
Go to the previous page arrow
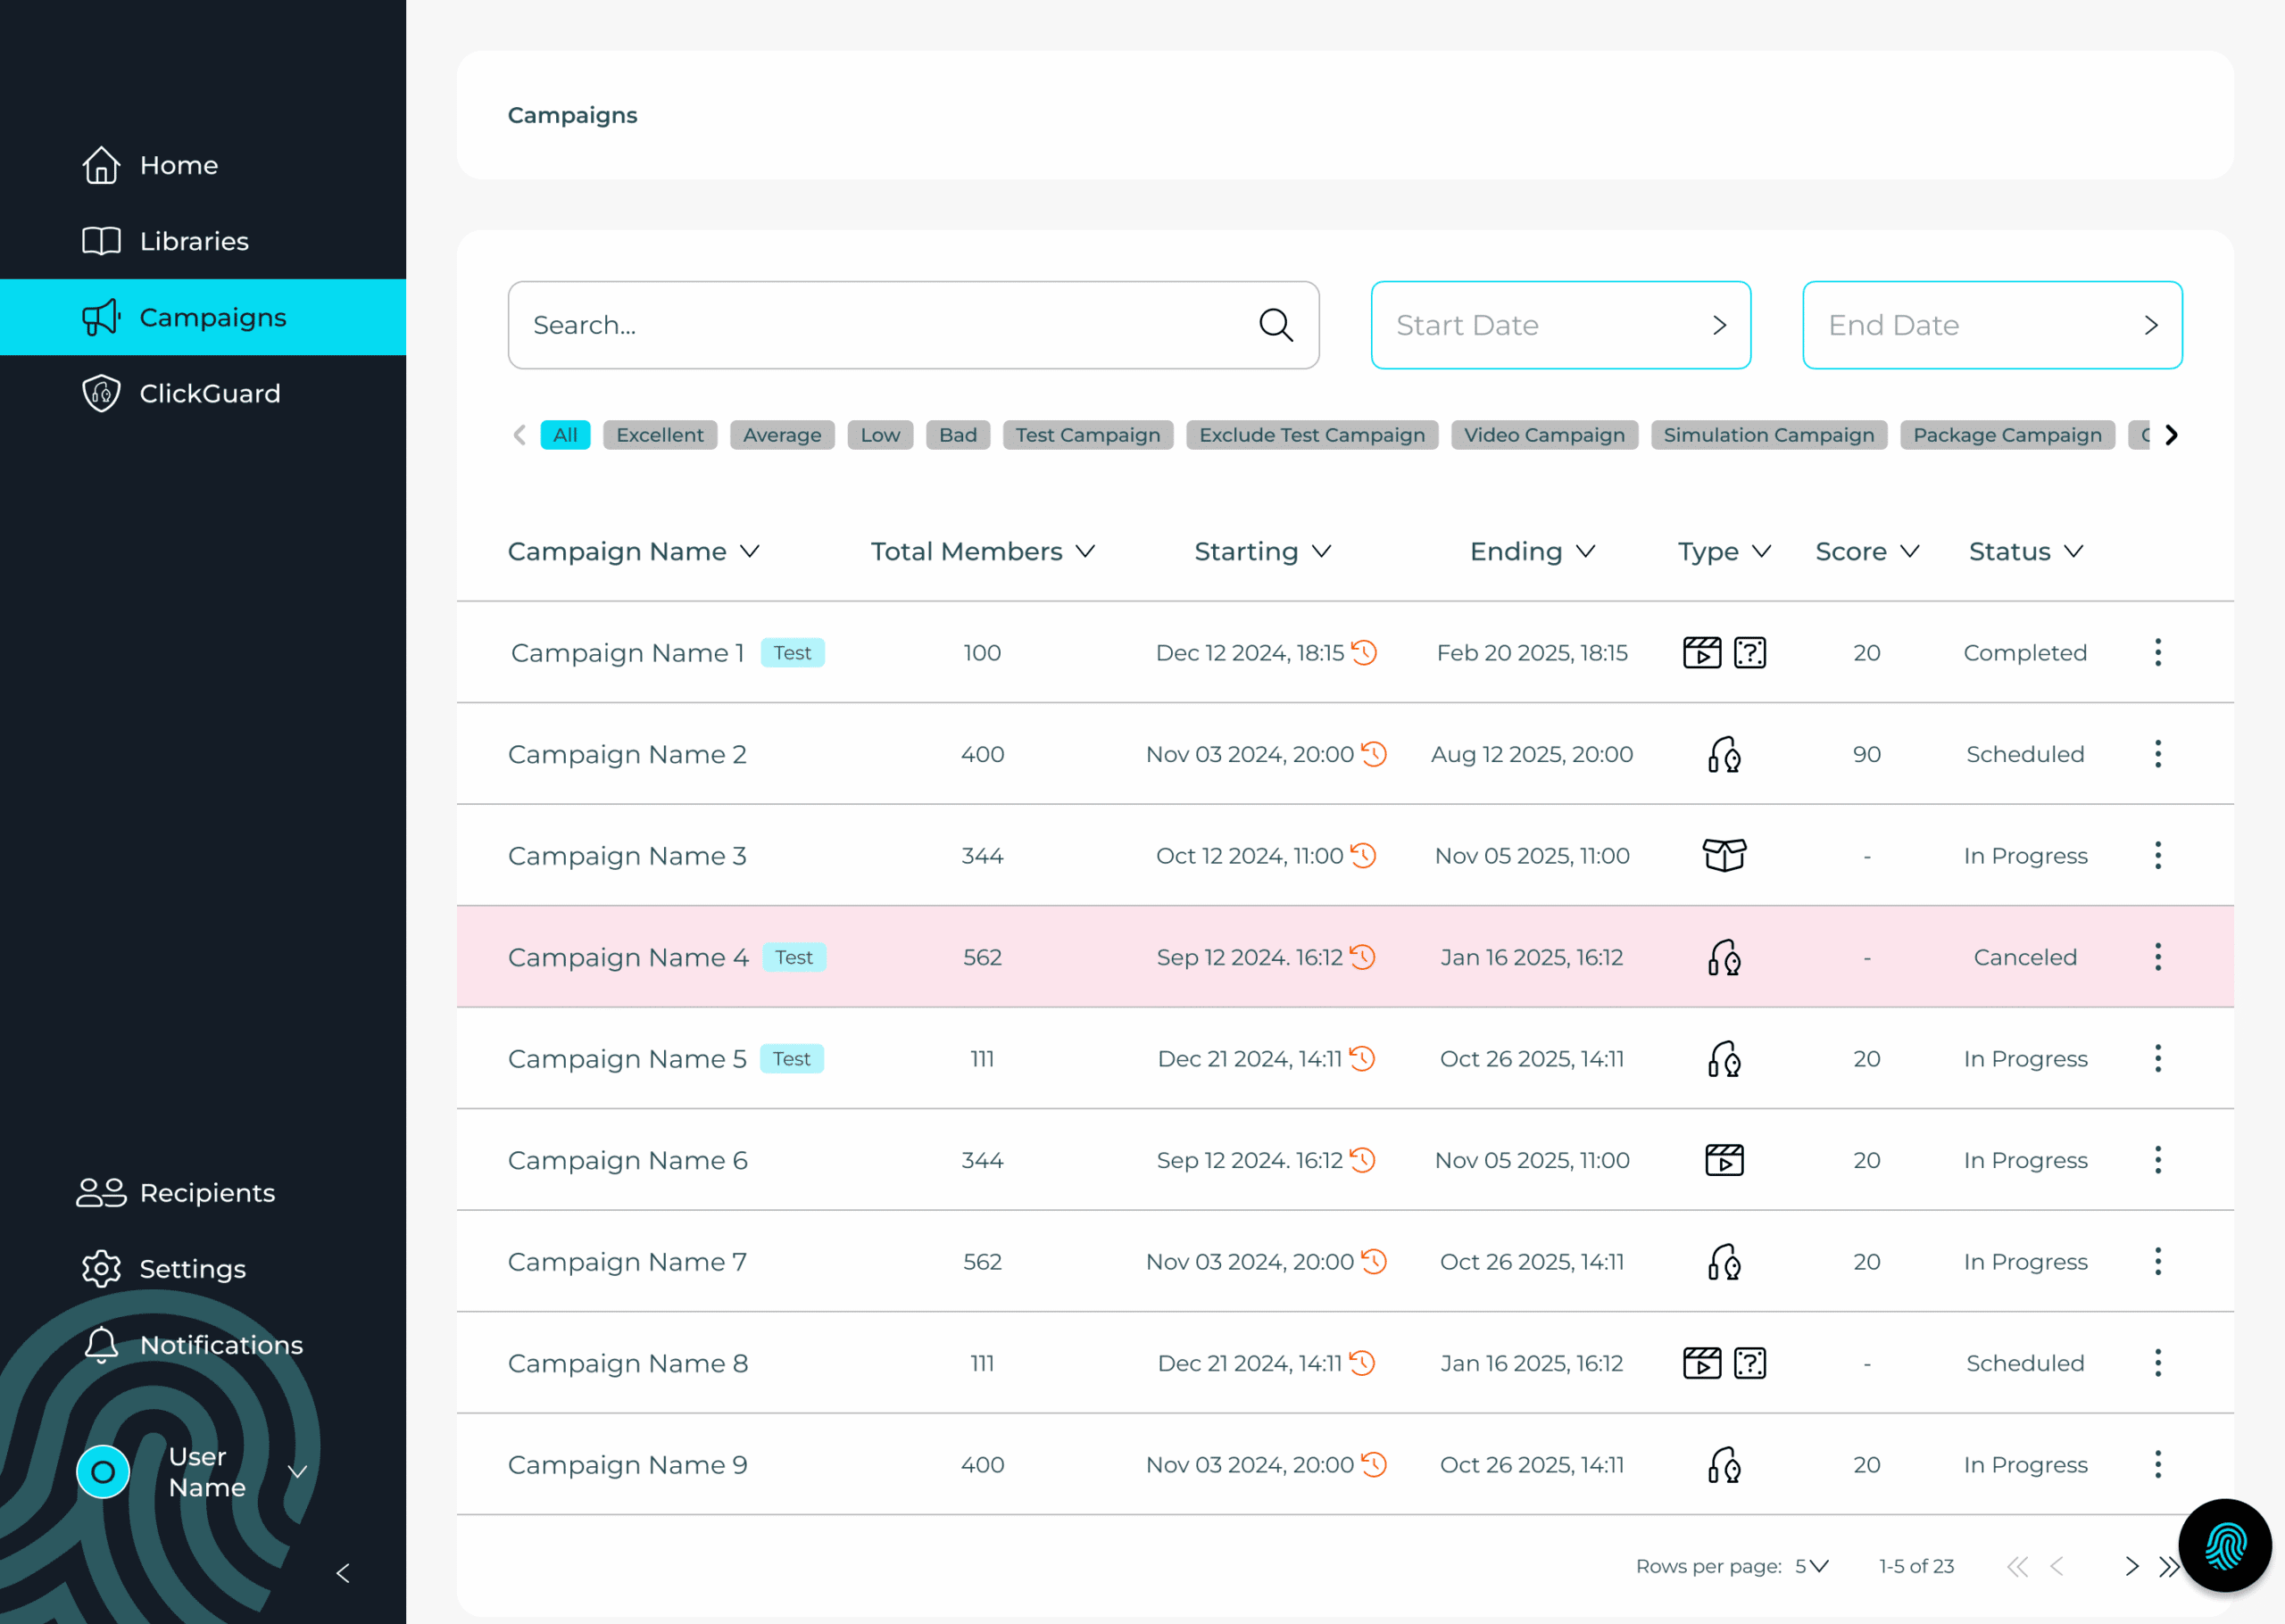(2057, 1566)
